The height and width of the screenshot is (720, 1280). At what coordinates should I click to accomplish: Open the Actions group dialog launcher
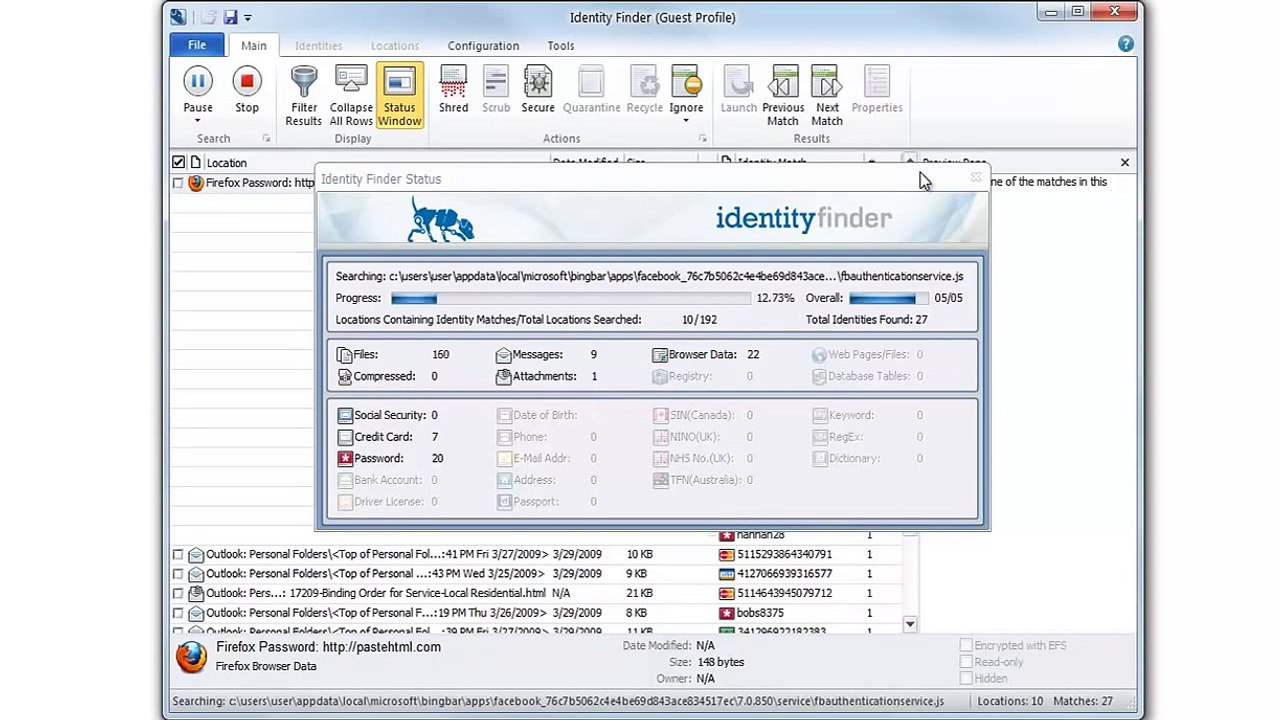[x=702, y=139]
